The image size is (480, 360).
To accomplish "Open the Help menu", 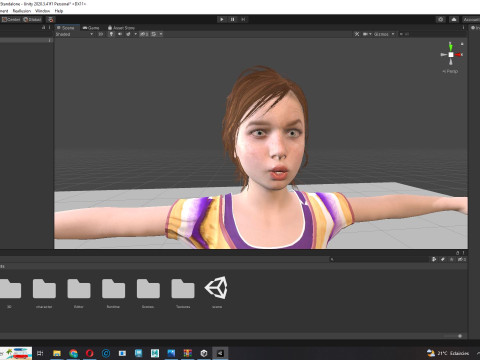I will [x=59, y=11].
